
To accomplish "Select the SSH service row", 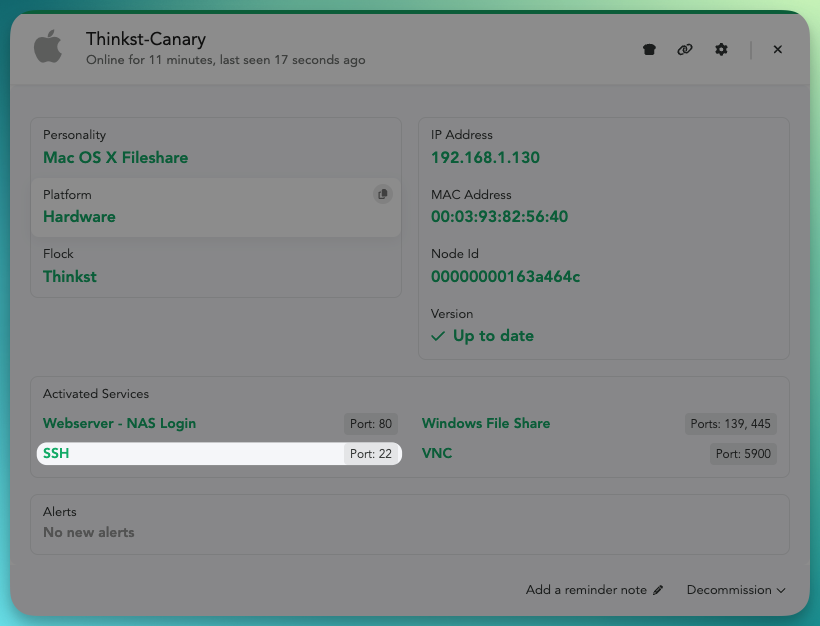I will point(219,453).
